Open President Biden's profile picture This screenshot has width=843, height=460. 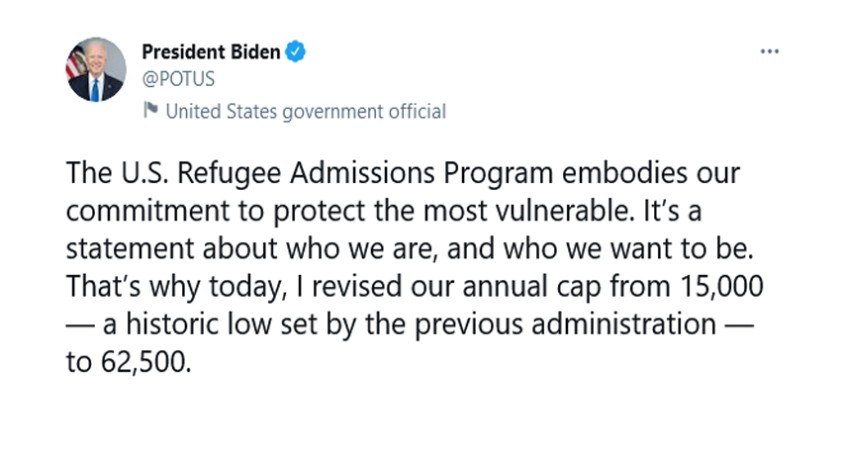96,70
